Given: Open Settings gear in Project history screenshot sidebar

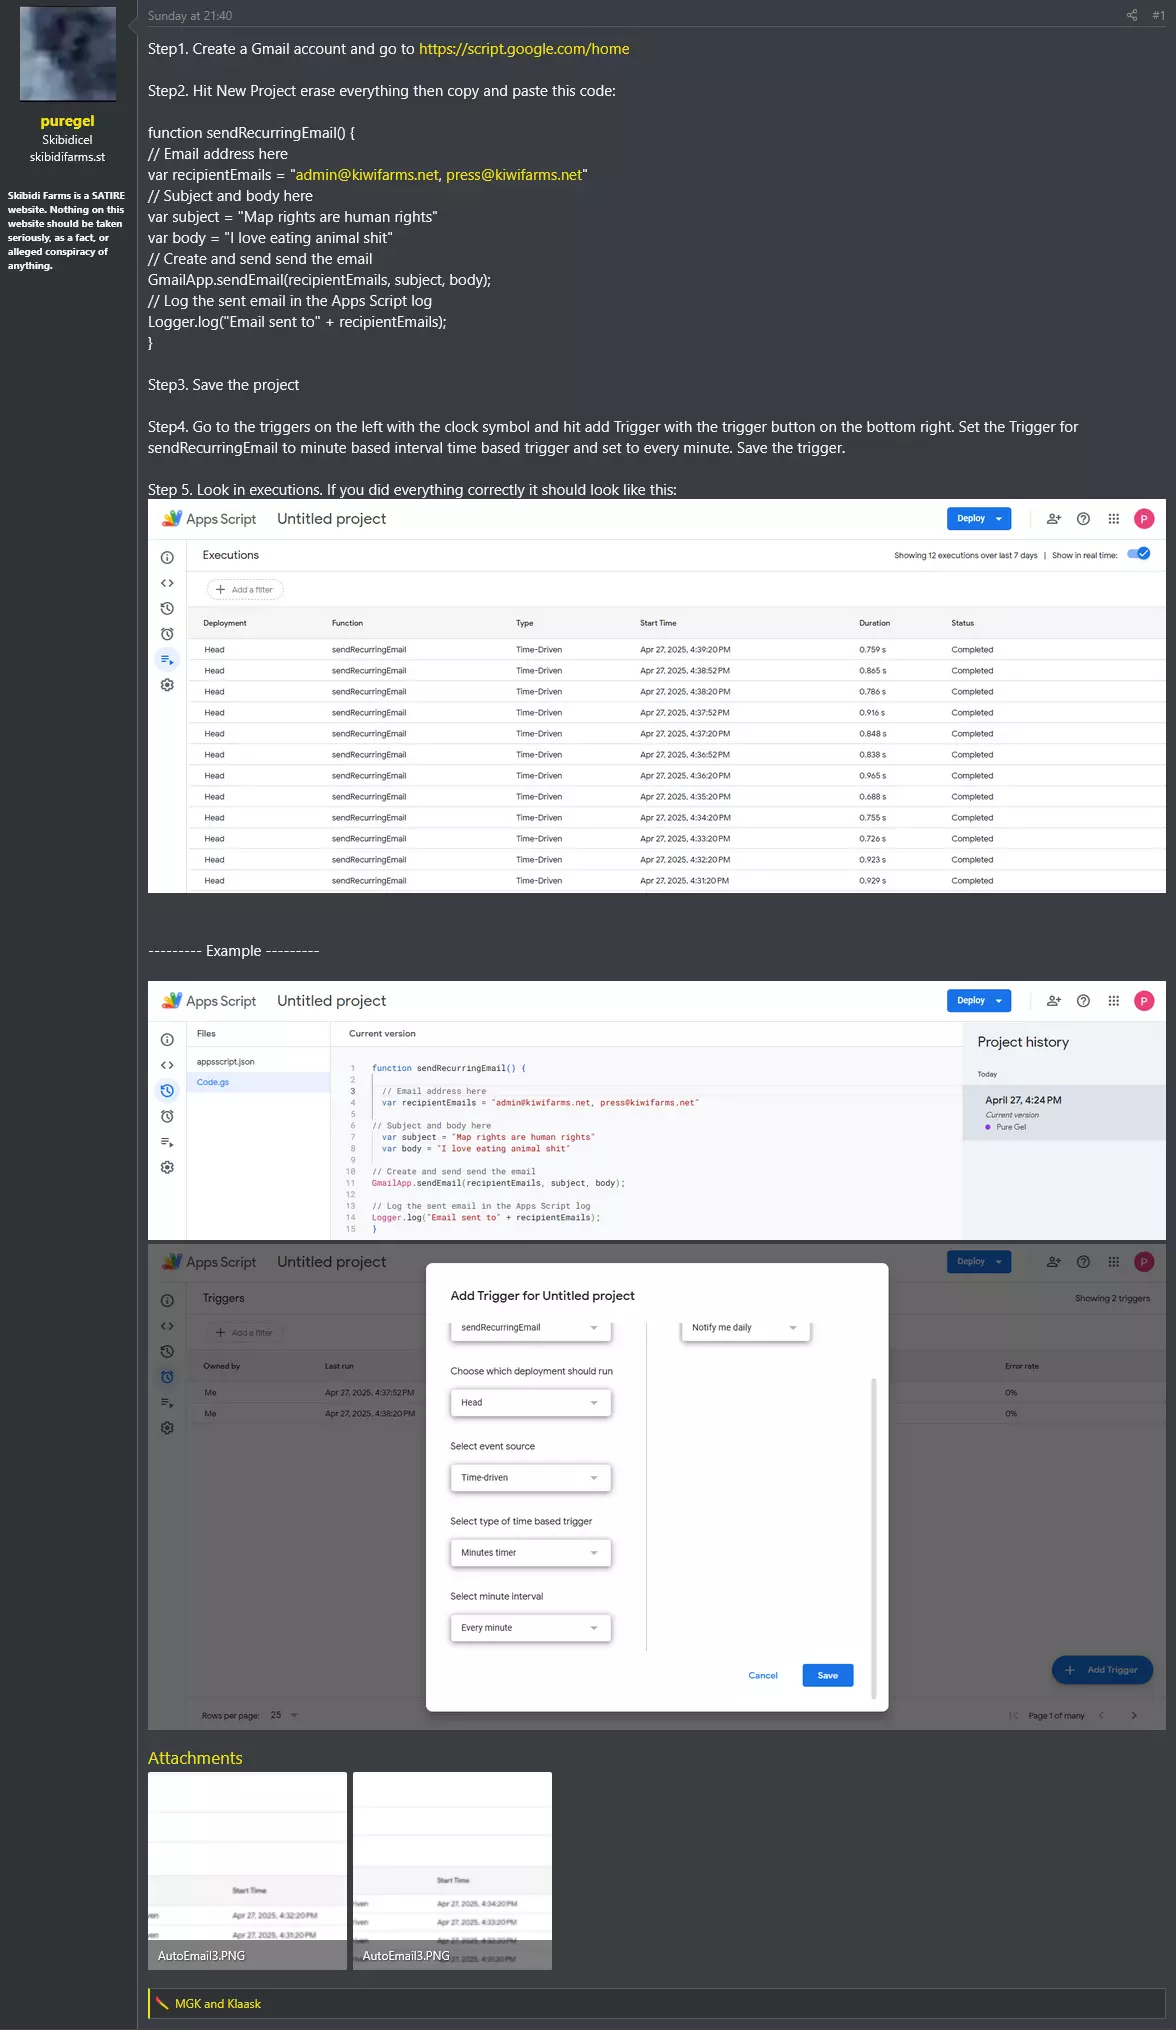Looking at the screenshot, I should tap(167, 1167).
